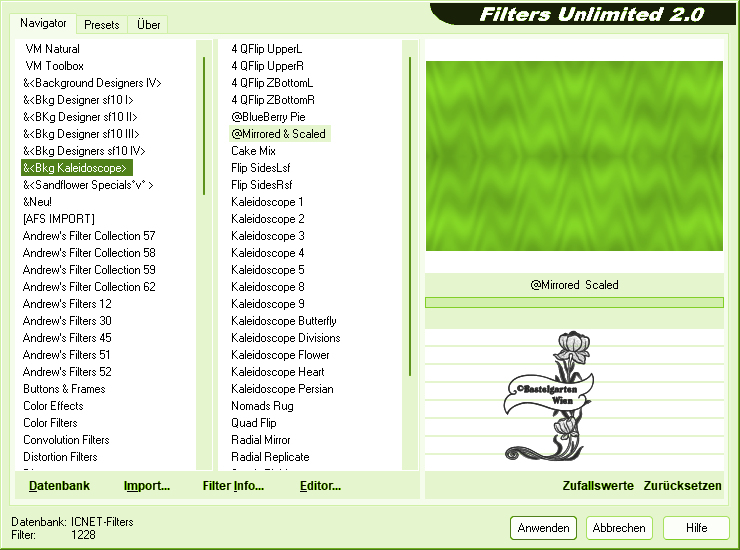Select &<Sandflower Specials°v°> category
This screenshot has height=550, width=740.
point(88,185)
